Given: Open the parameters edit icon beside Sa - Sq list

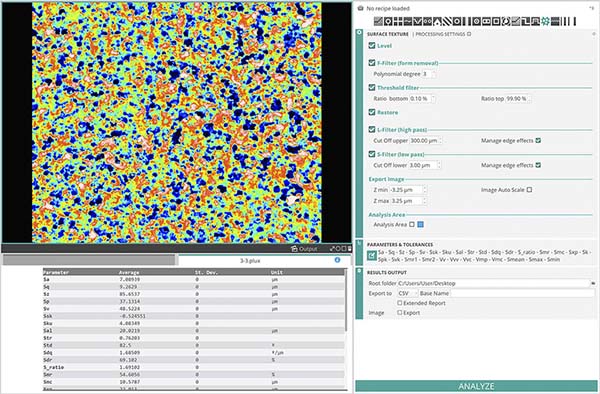Looking at the screenshot, I should tap(372, 256).
